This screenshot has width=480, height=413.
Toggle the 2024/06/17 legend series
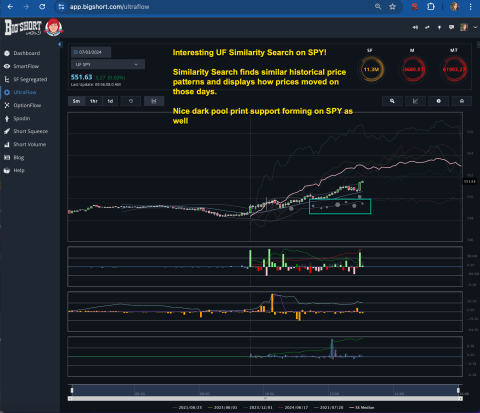293,407
